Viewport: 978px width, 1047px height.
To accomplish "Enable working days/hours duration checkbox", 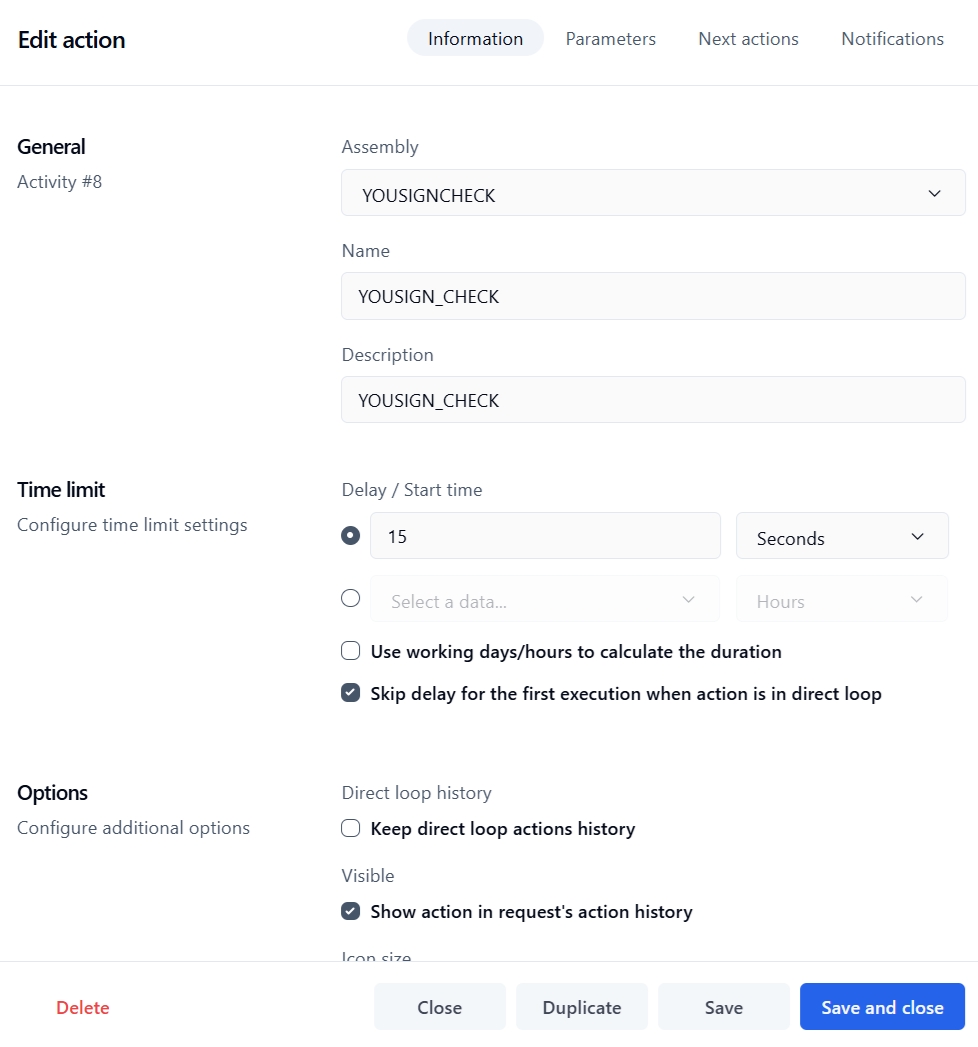I will pos(351,652).
